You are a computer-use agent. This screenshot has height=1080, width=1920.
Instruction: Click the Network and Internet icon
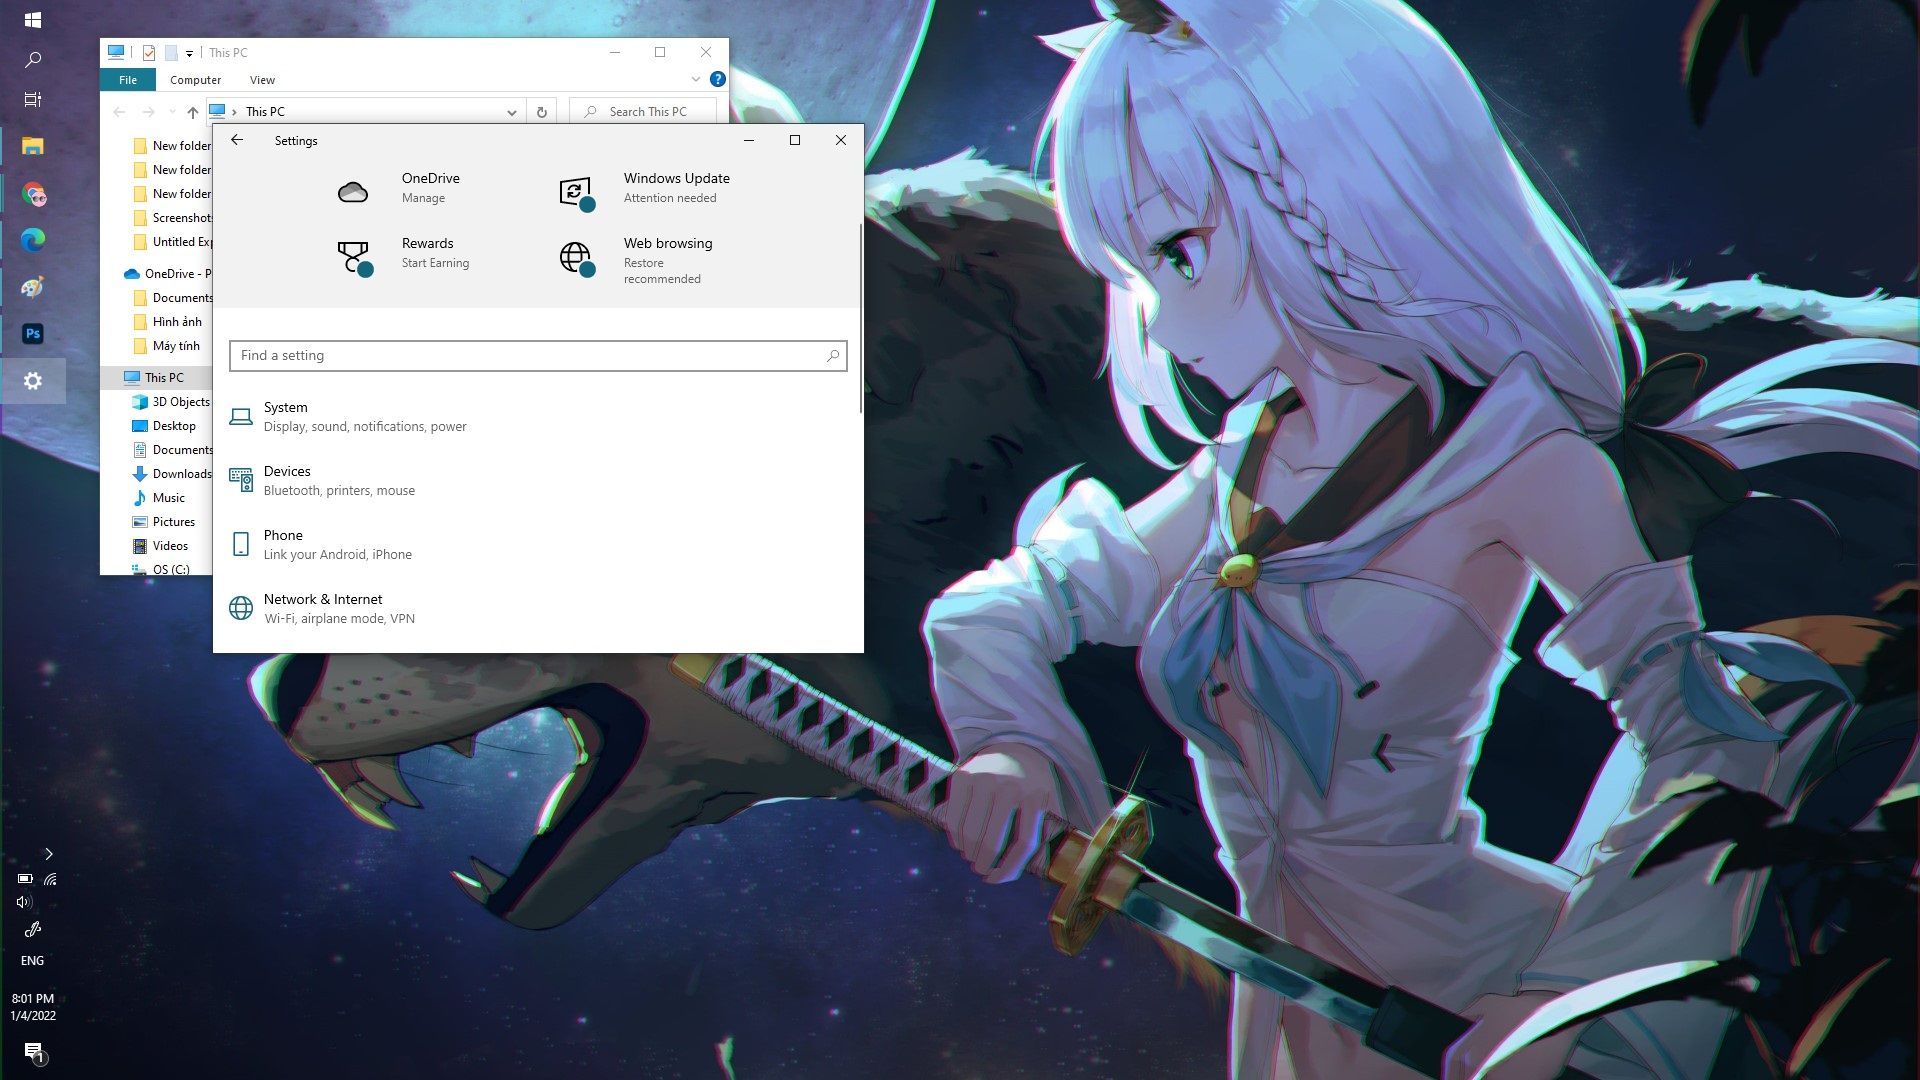pyautogui.click(x=240, y=608)
